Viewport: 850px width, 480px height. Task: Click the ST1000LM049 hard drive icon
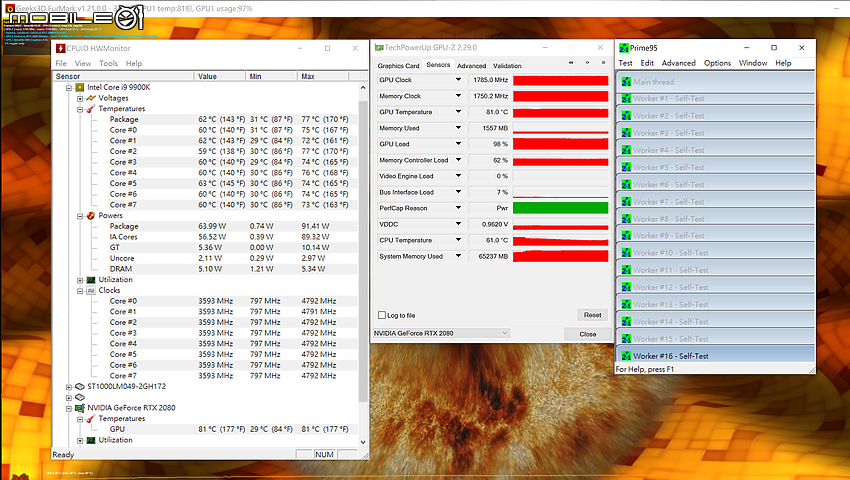[x=80, y=387]
